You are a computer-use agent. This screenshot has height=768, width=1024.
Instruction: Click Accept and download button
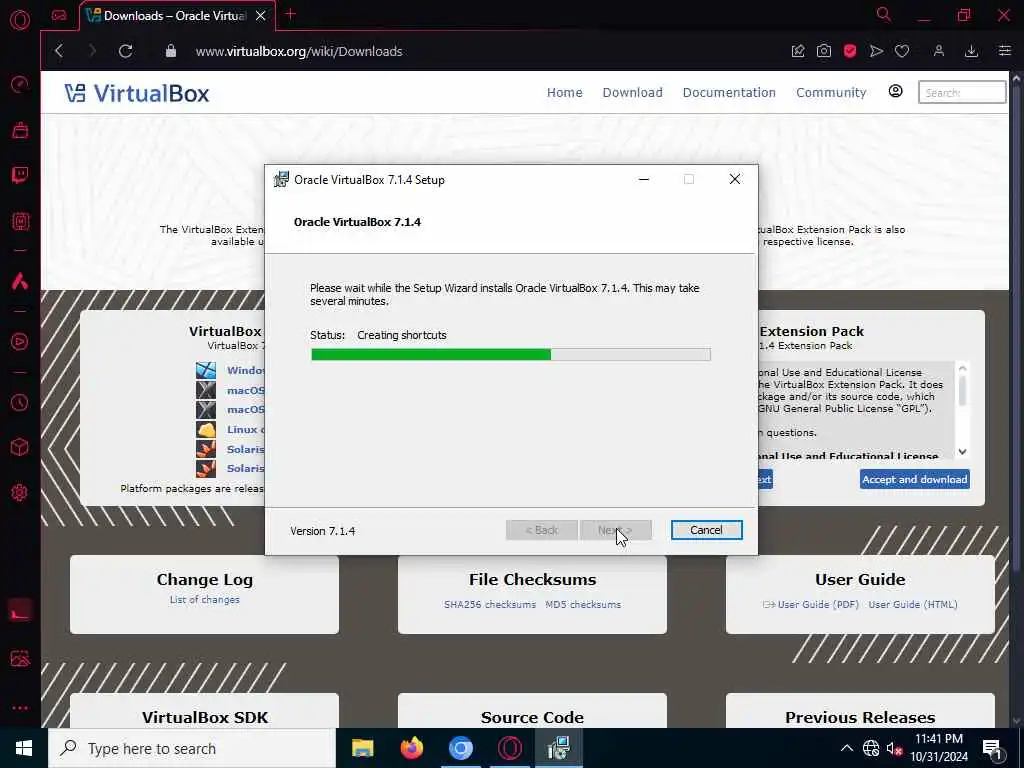click(x=914, y=479)
